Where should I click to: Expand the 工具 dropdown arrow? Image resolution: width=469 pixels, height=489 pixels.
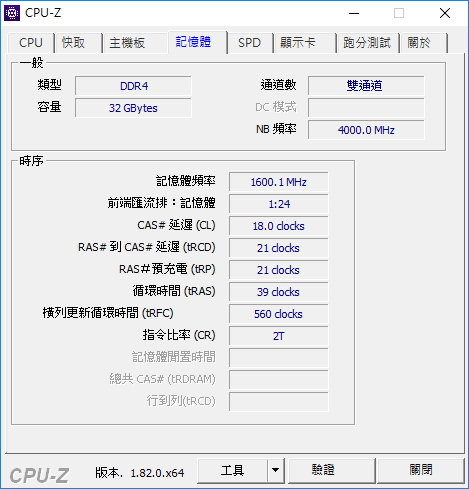coord(275,470)
